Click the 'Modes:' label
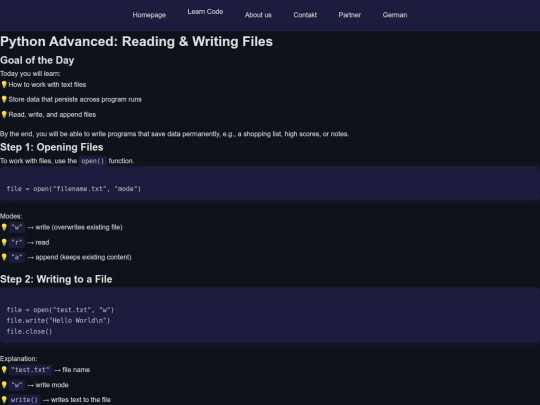This screenshot has height=405, width=540. pos(11,216)
